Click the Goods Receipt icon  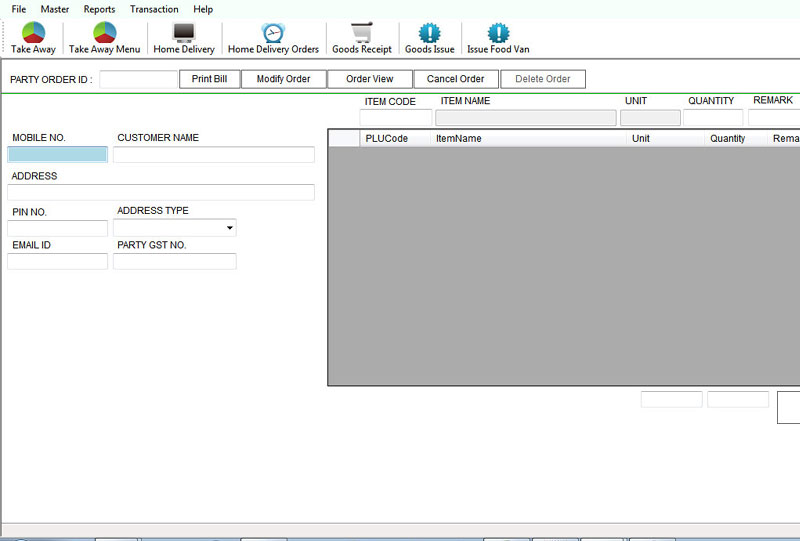point(362,33)
